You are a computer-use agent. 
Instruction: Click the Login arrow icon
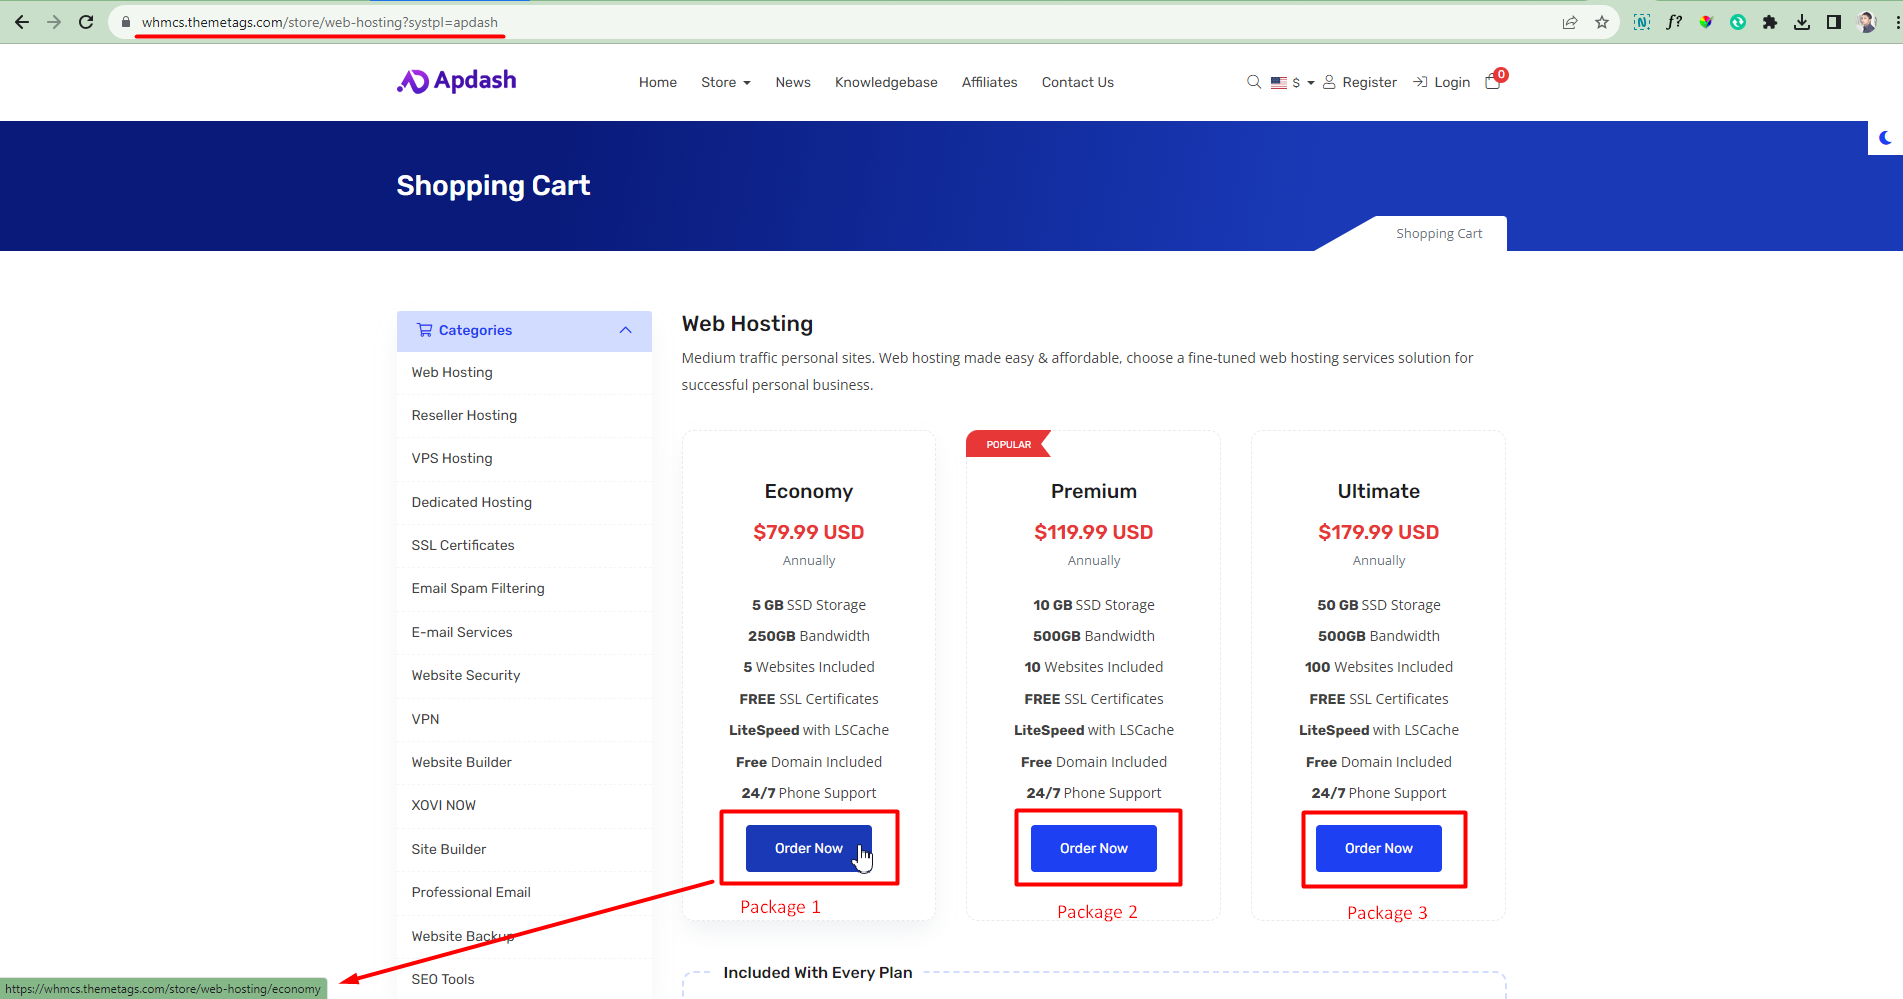(x=1420, y=81)
